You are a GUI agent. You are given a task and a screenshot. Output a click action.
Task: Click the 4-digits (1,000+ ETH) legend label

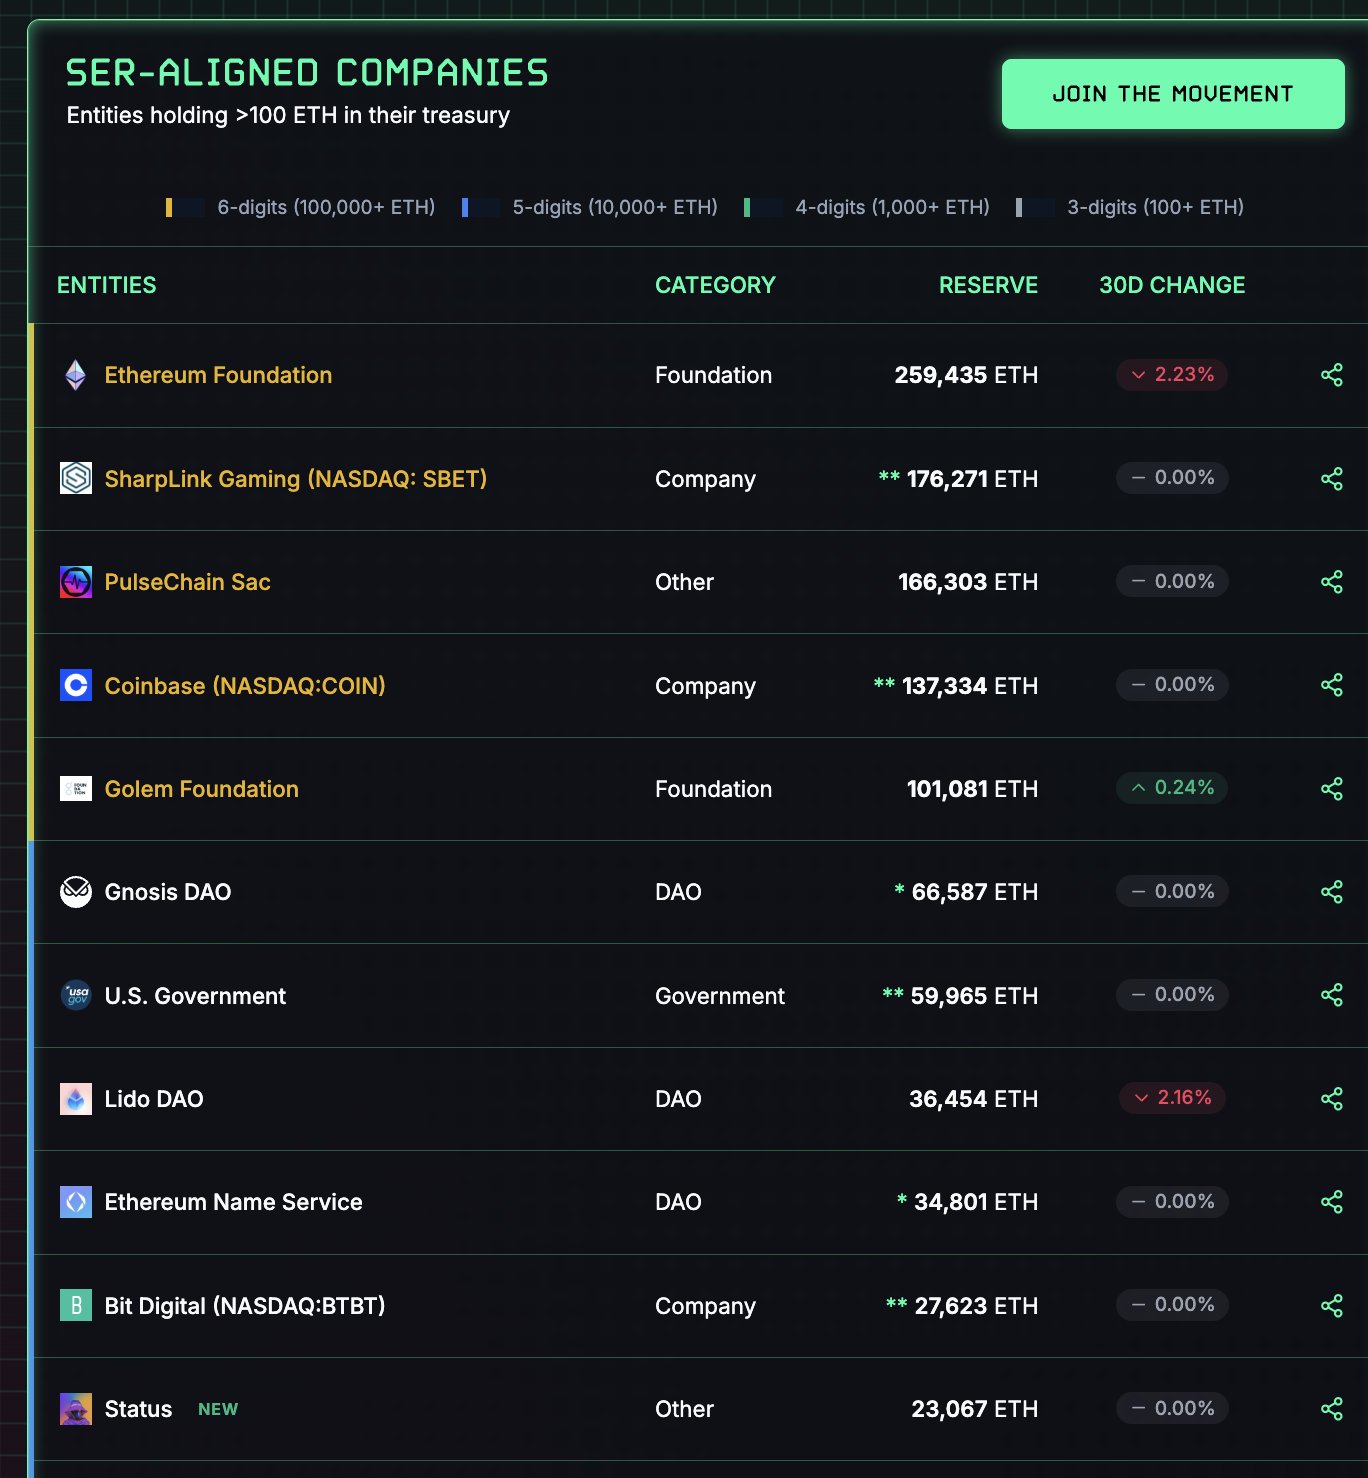pos(892,207)
